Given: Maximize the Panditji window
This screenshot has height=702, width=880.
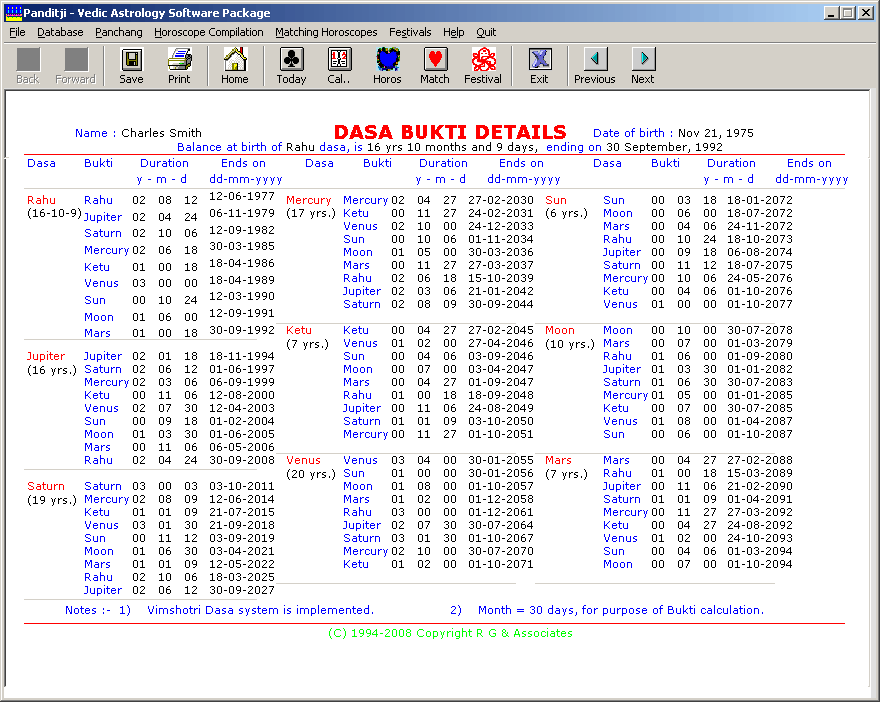Looking at the screenshot, I should (848, 12).
